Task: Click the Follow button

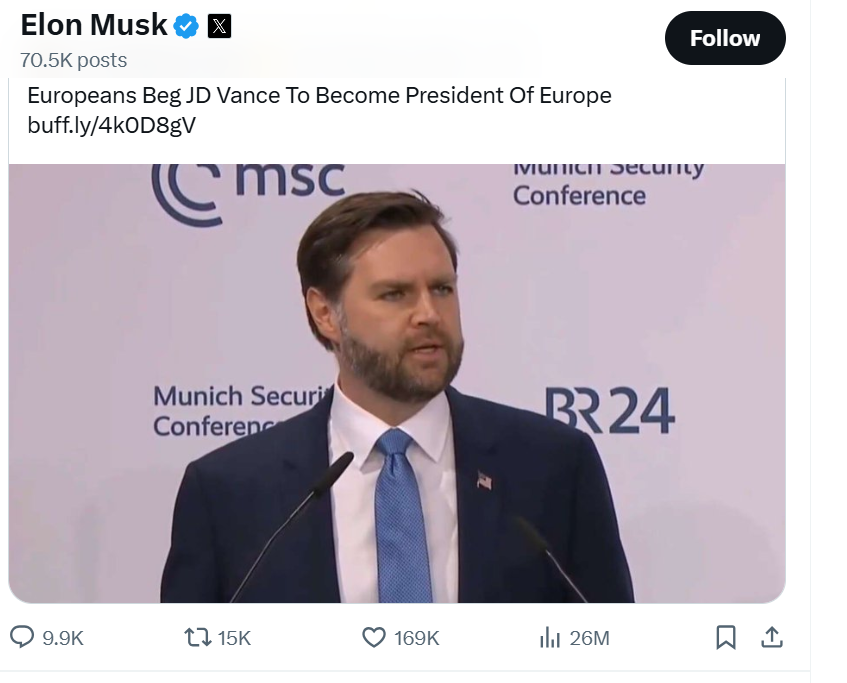Action: 725,39
